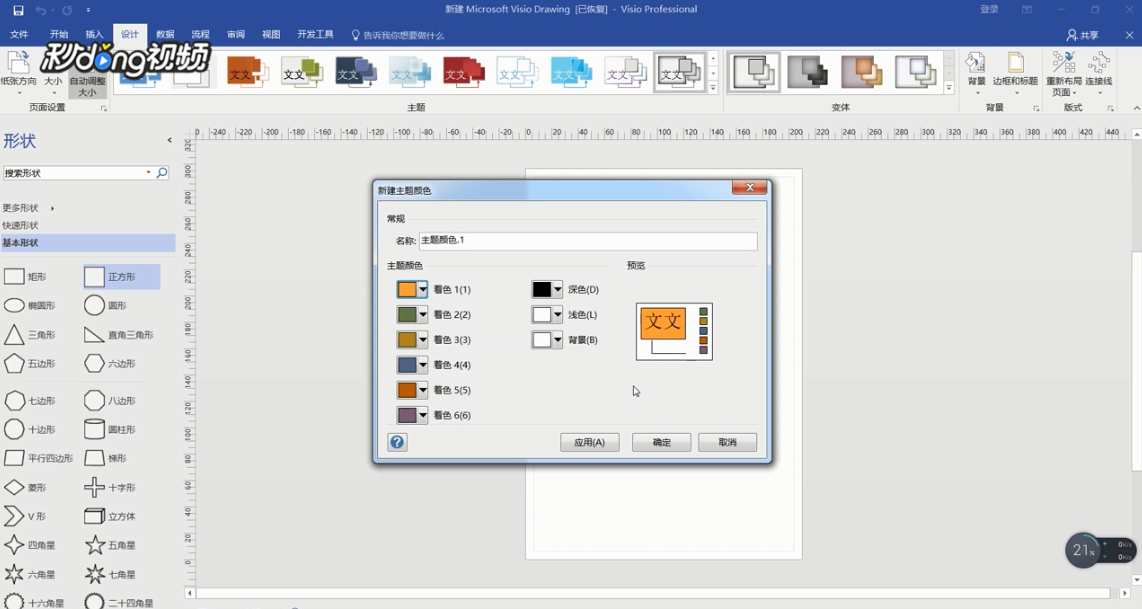Switch to the Review (审阅) tab
Image resolution: width=1142 pixels, height=609 pixels.
click(236, 34)
